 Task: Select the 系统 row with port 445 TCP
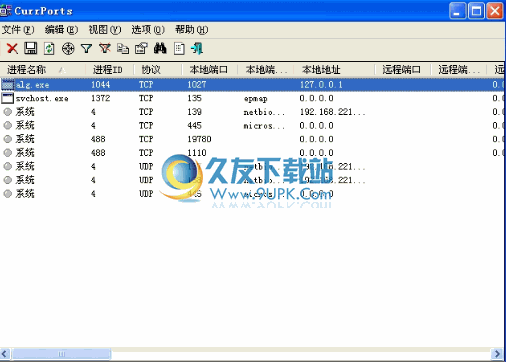pos(252,126)
